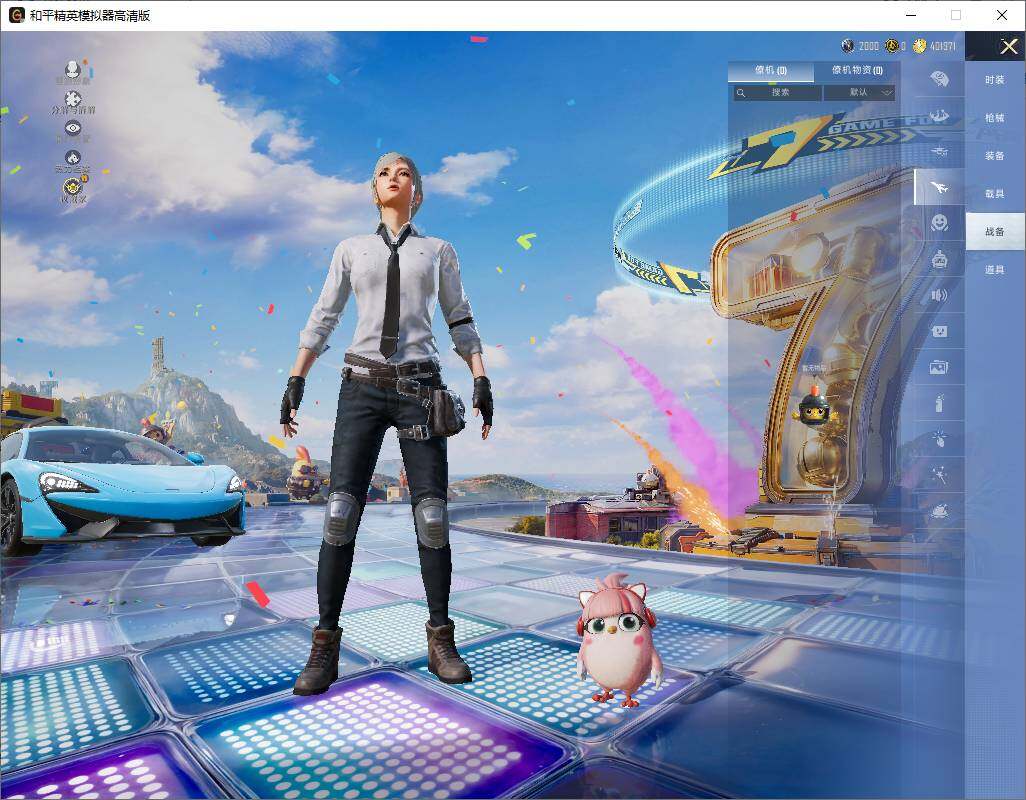Click the gold coin balance 401971
This screenshot has width=1026, height=800.
934,46
